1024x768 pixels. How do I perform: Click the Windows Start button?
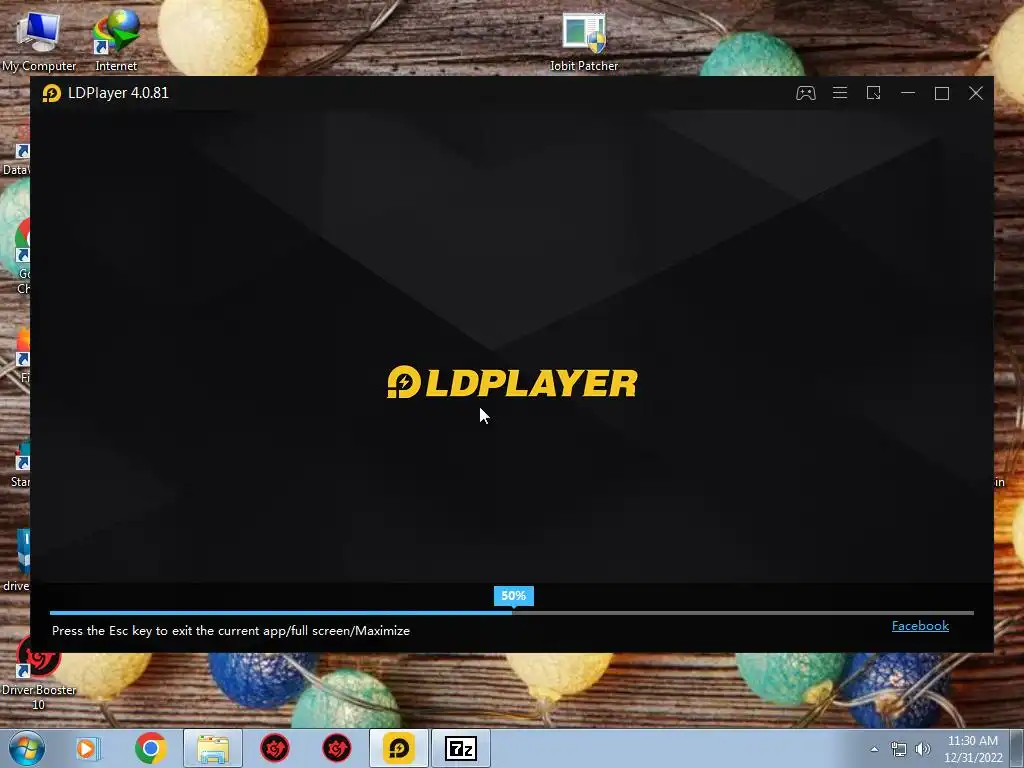(x=26, y=748)
